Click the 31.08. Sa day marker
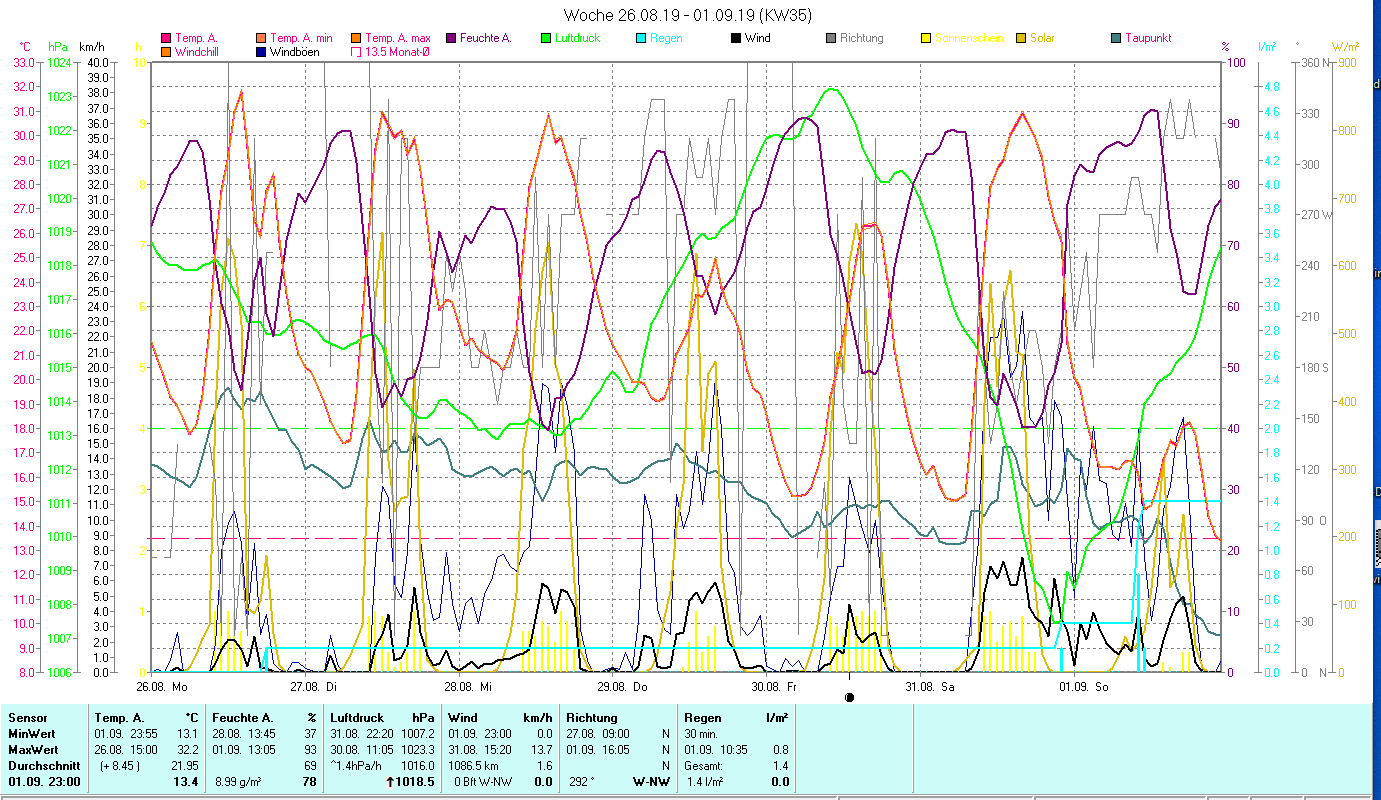Screen dimensions: 1381x800 930,687
